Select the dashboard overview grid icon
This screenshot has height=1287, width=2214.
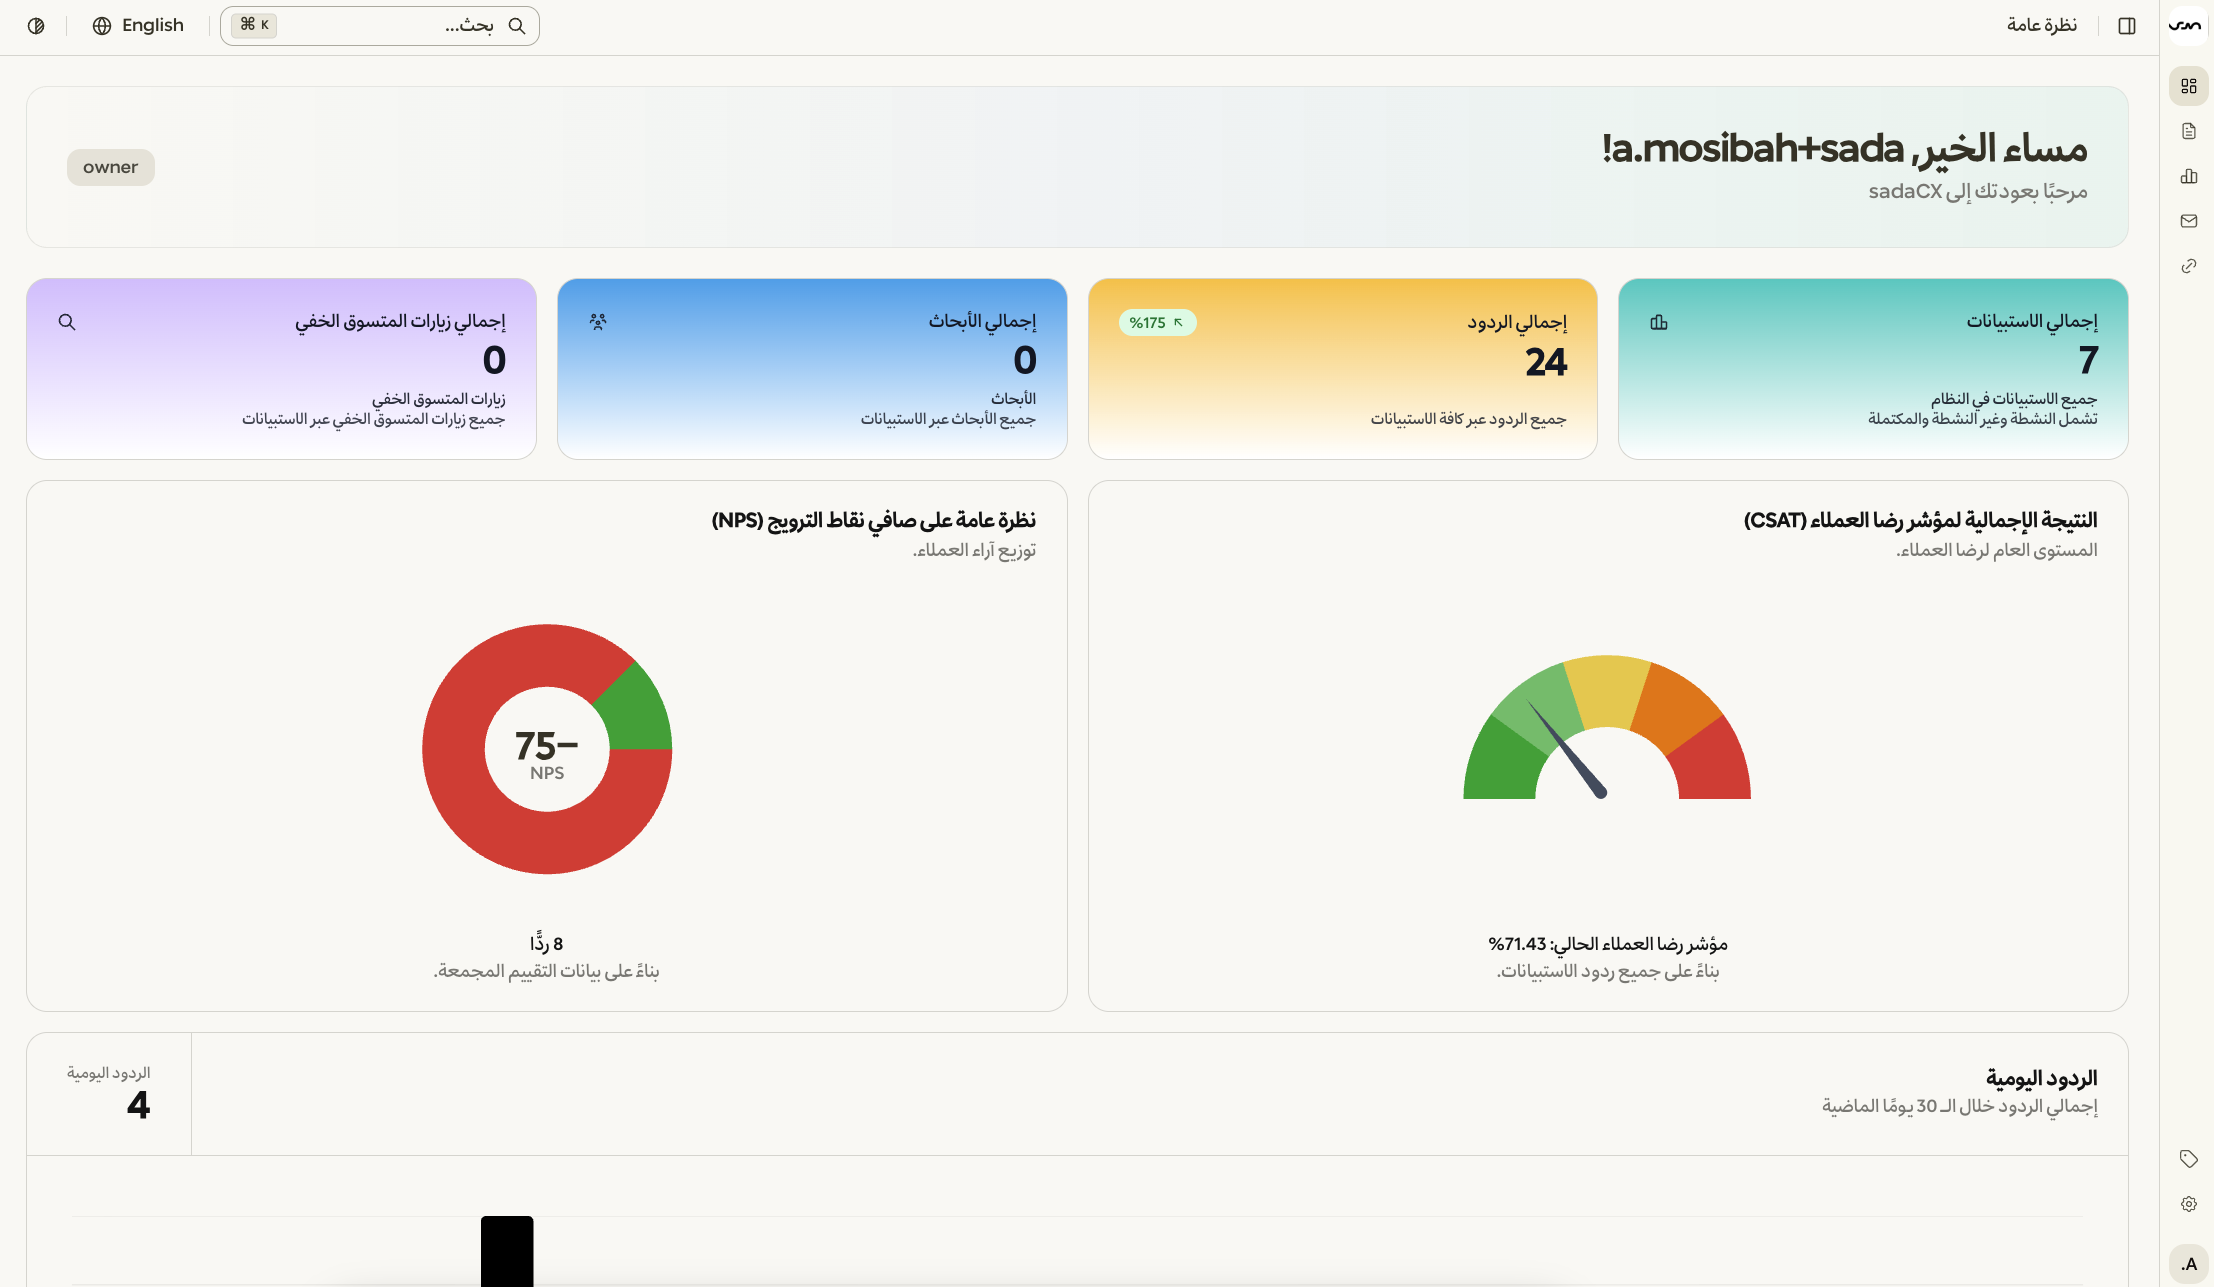coord(2189,86)
